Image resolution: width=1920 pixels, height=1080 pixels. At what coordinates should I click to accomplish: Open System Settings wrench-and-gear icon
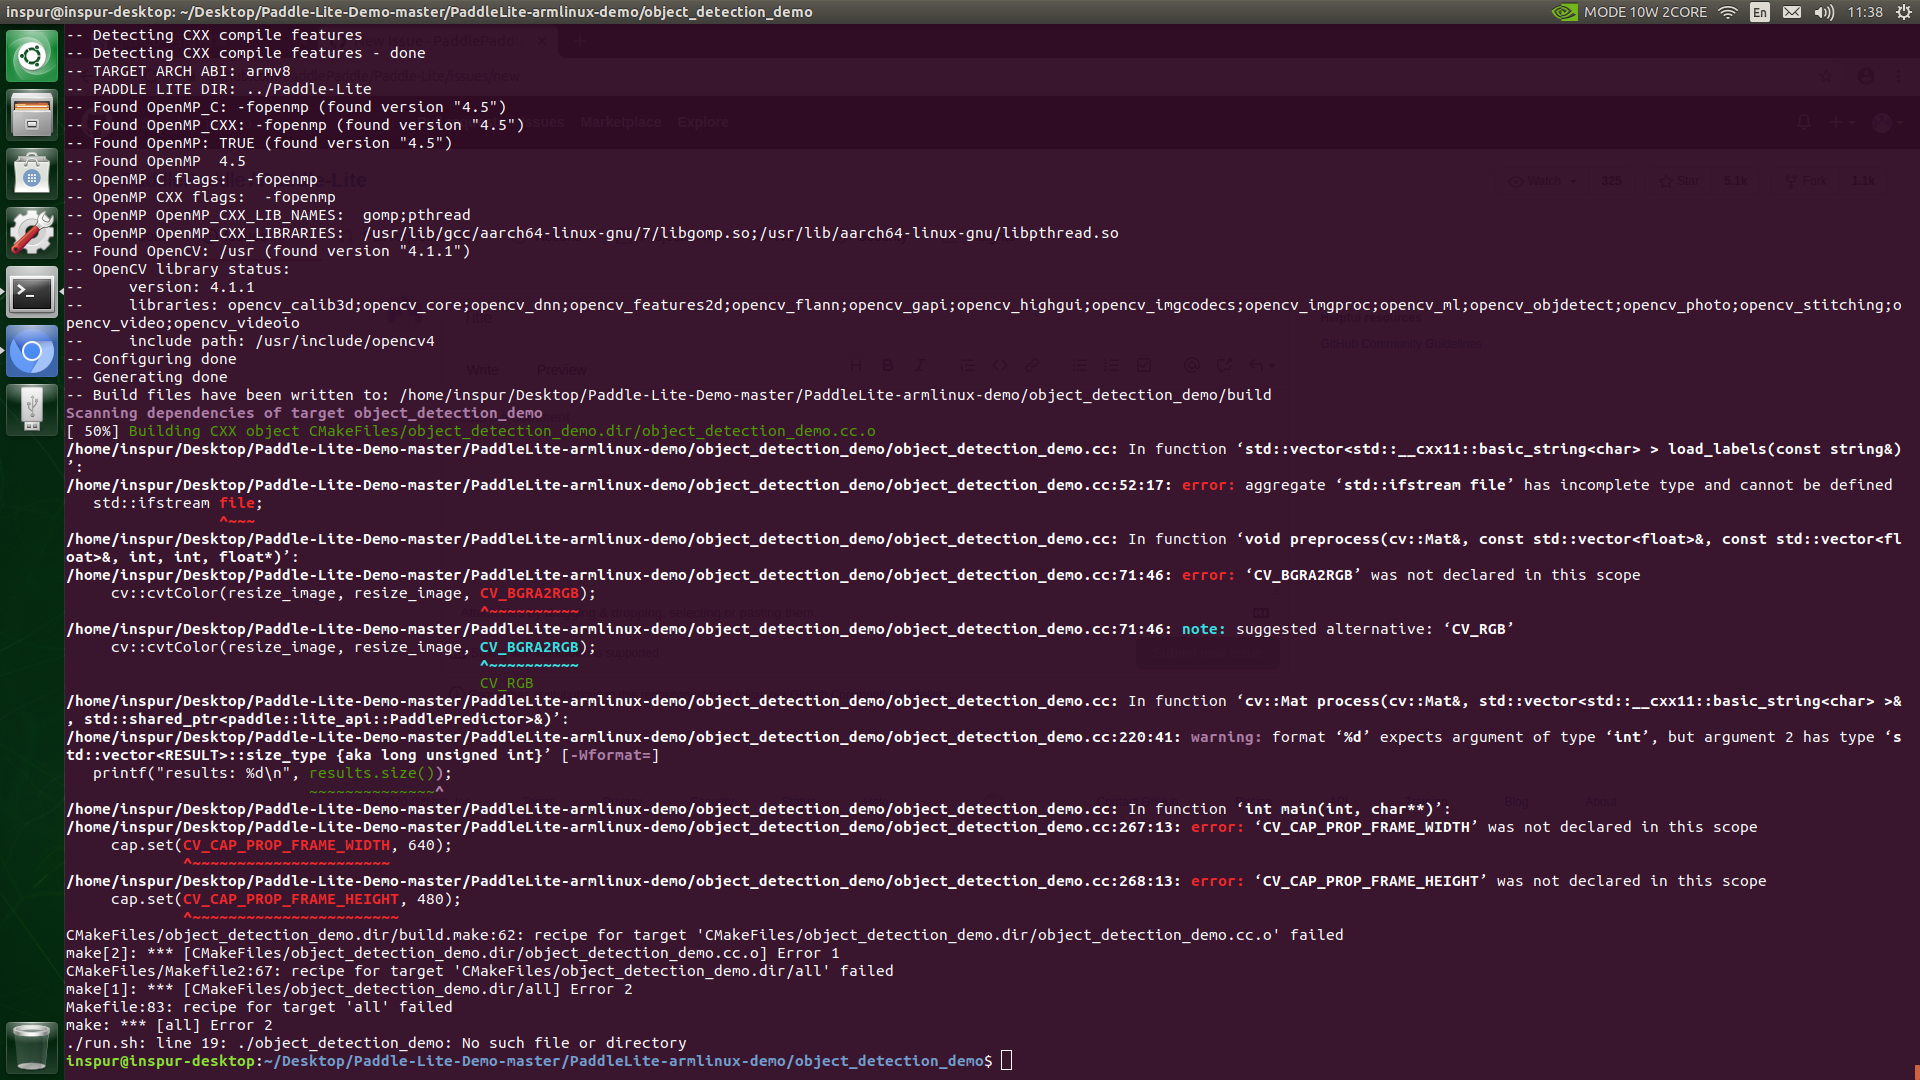coord(32,232)
